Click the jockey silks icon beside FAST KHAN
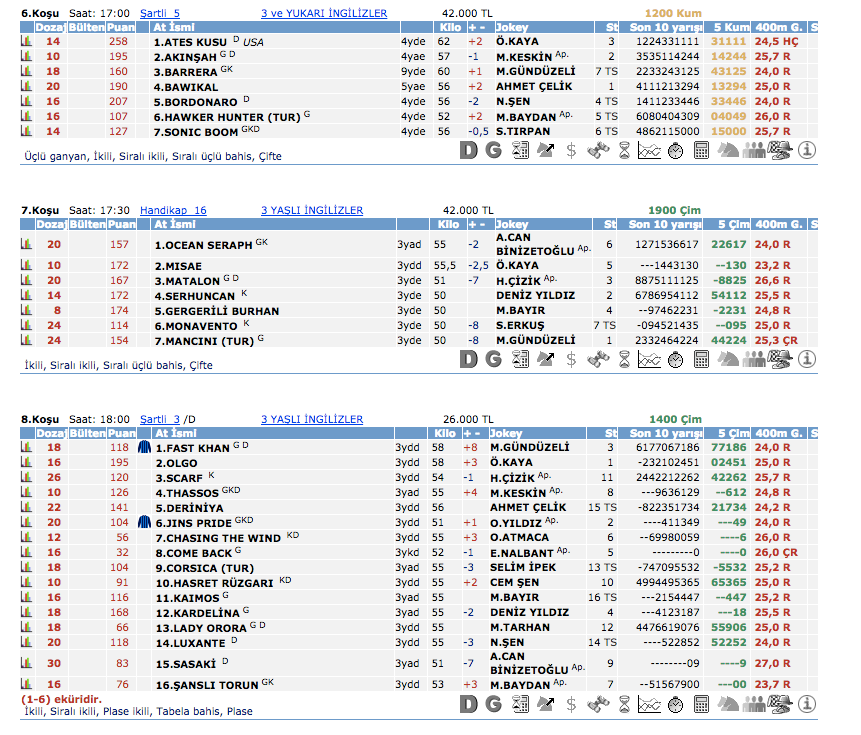861x735 pixels. coord(144,448)
